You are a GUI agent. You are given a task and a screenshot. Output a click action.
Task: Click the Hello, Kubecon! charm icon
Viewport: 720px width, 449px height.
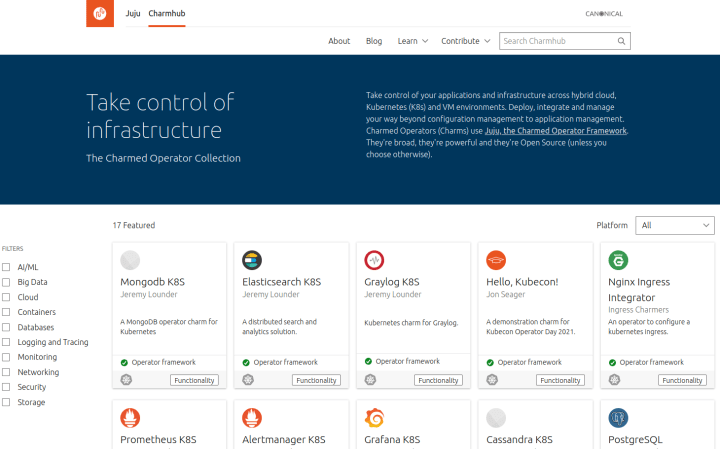496,260
